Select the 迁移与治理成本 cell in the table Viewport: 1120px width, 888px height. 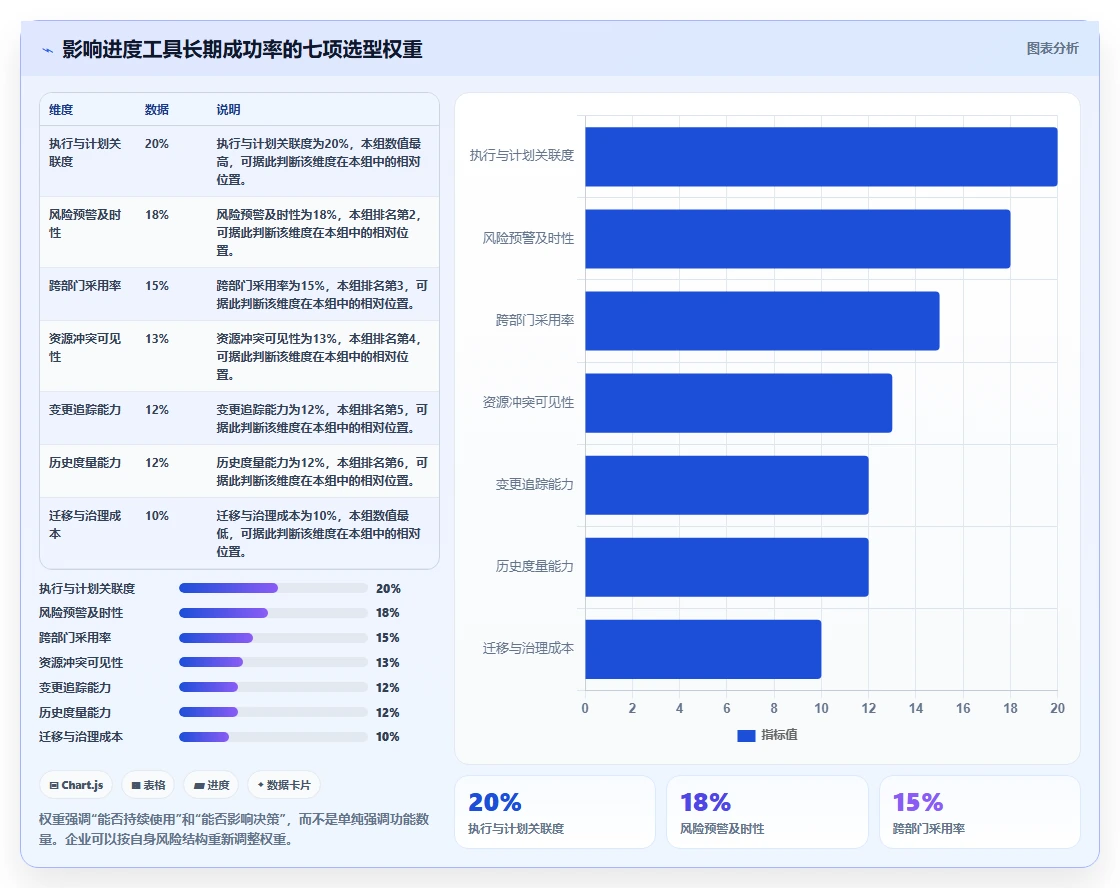[x=85, y=524]
